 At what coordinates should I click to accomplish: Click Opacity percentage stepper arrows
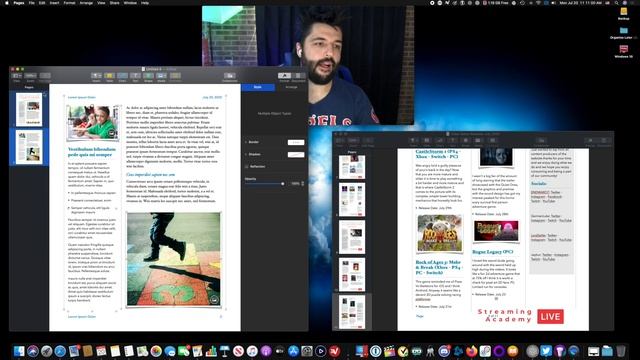(x=302, y=184)
